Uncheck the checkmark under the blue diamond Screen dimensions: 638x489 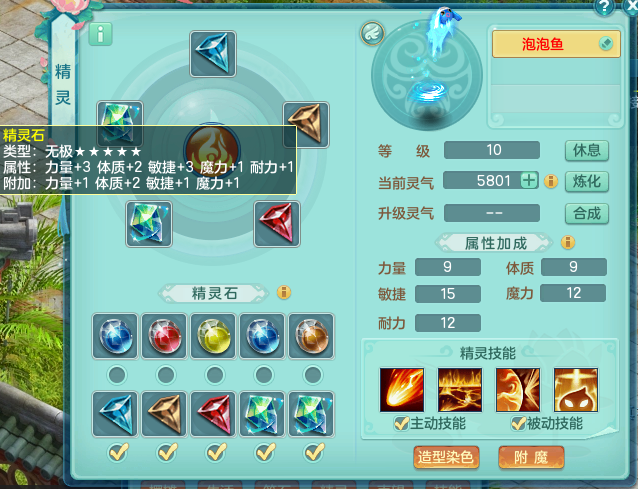[x=118, y=452]
